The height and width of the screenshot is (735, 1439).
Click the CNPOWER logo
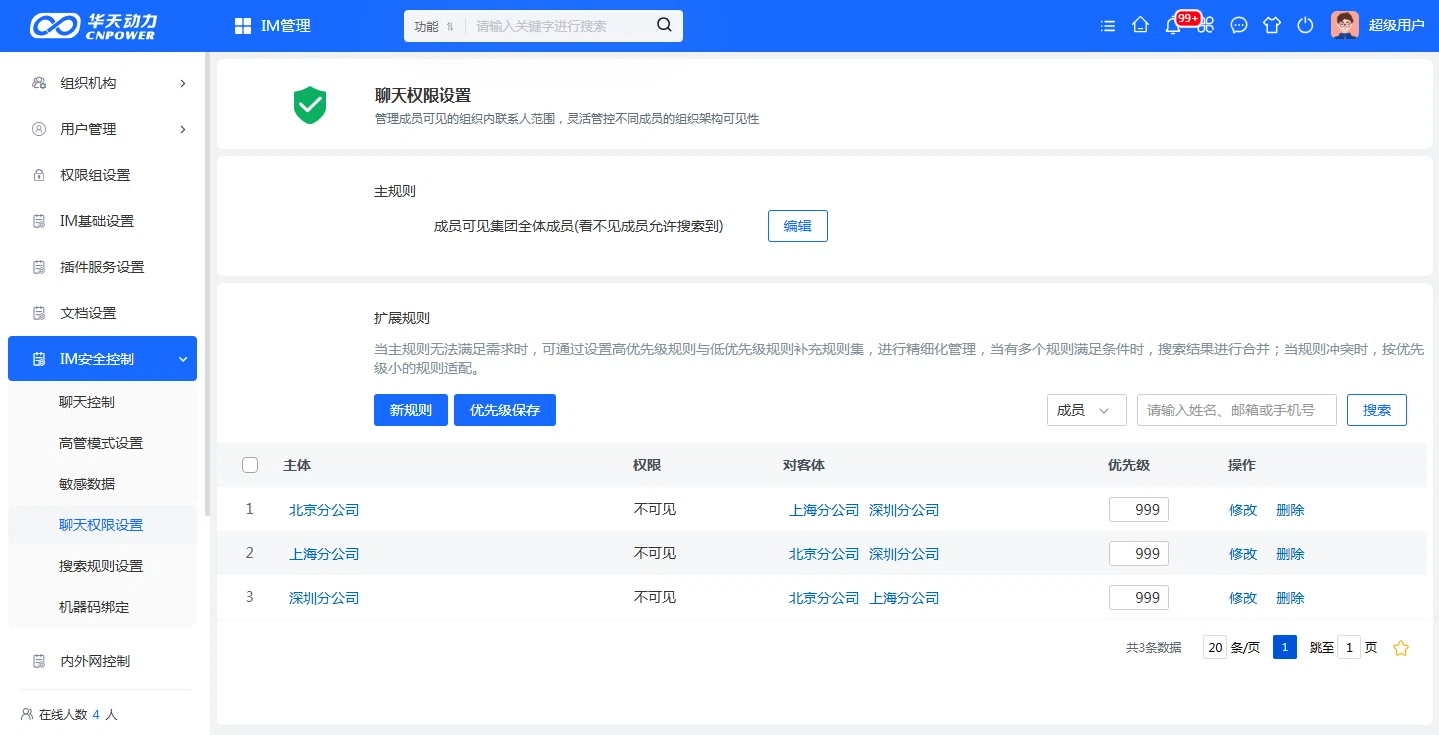[x=94, y=26]
